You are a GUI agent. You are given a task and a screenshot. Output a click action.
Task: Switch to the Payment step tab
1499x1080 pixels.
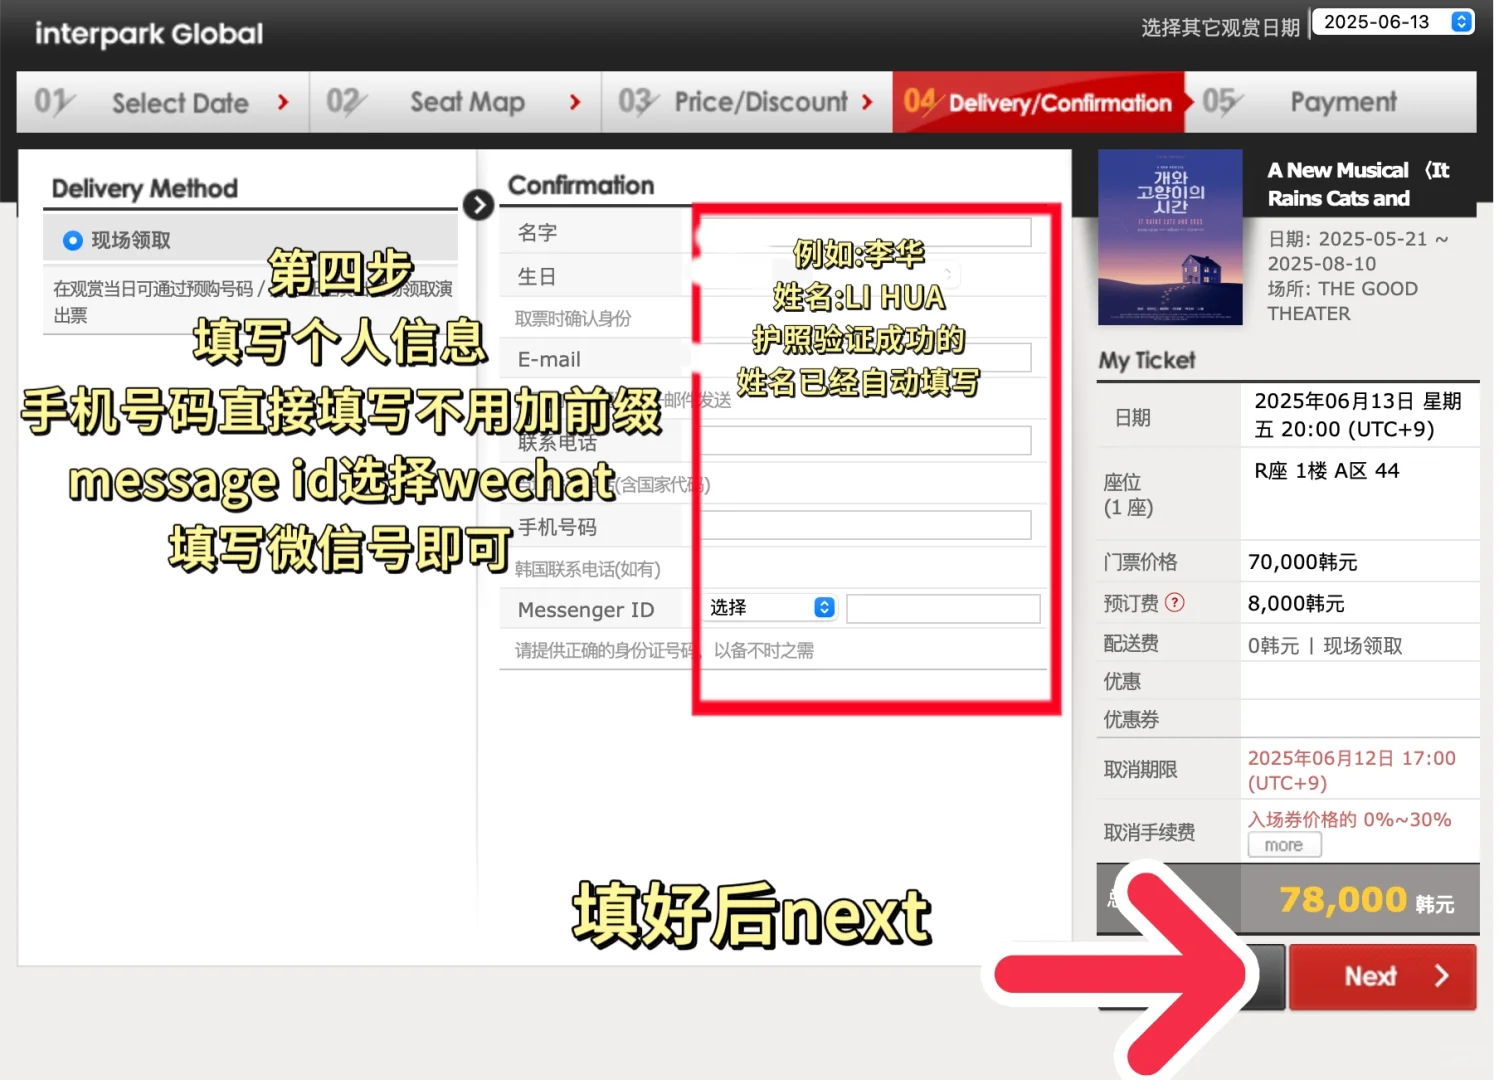point(1343,101)
